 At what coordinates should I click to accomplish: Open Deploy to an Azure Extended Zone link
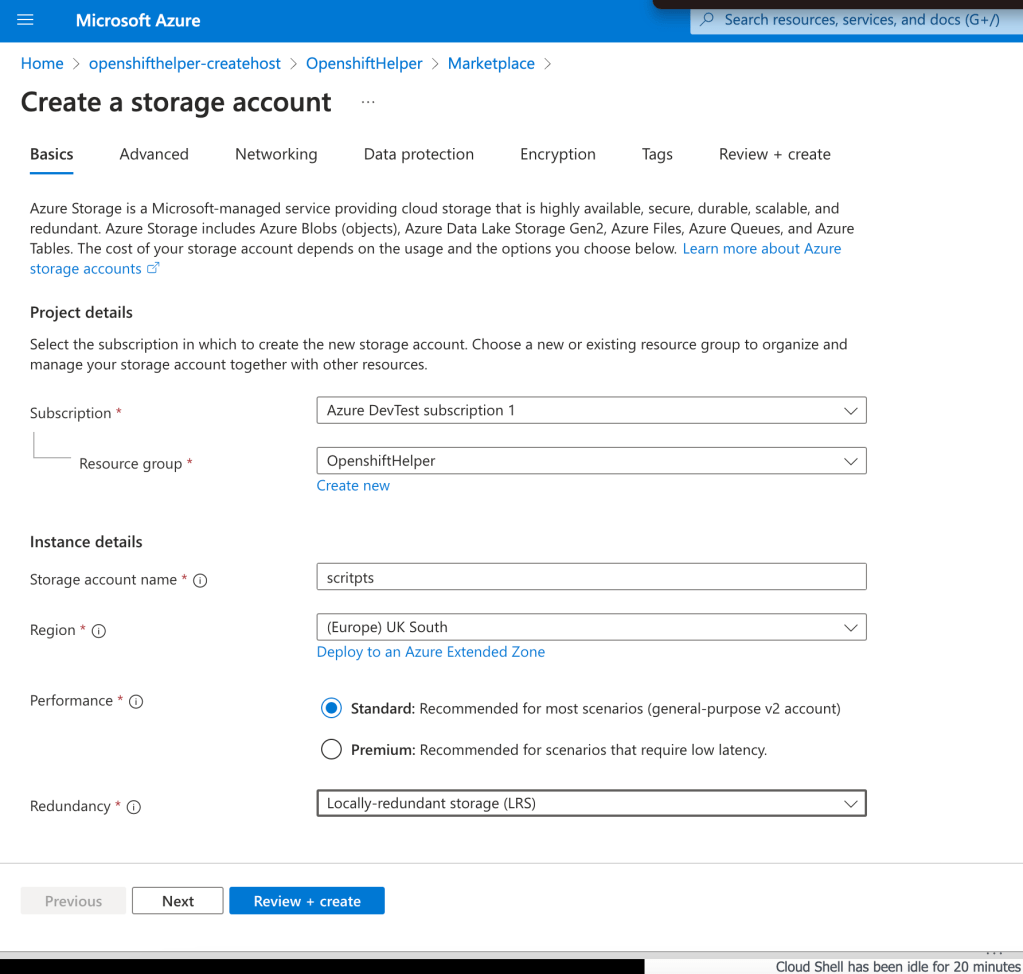click(x=431, y=652)
